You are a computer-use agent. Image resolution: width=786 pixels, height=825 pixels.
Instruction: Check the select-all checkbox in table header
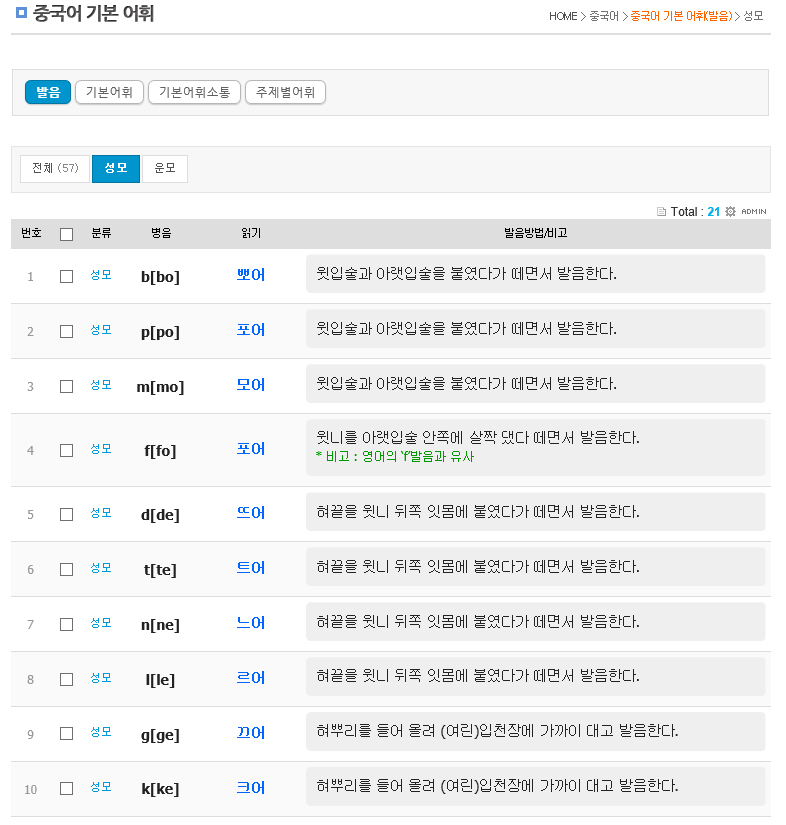66,234
